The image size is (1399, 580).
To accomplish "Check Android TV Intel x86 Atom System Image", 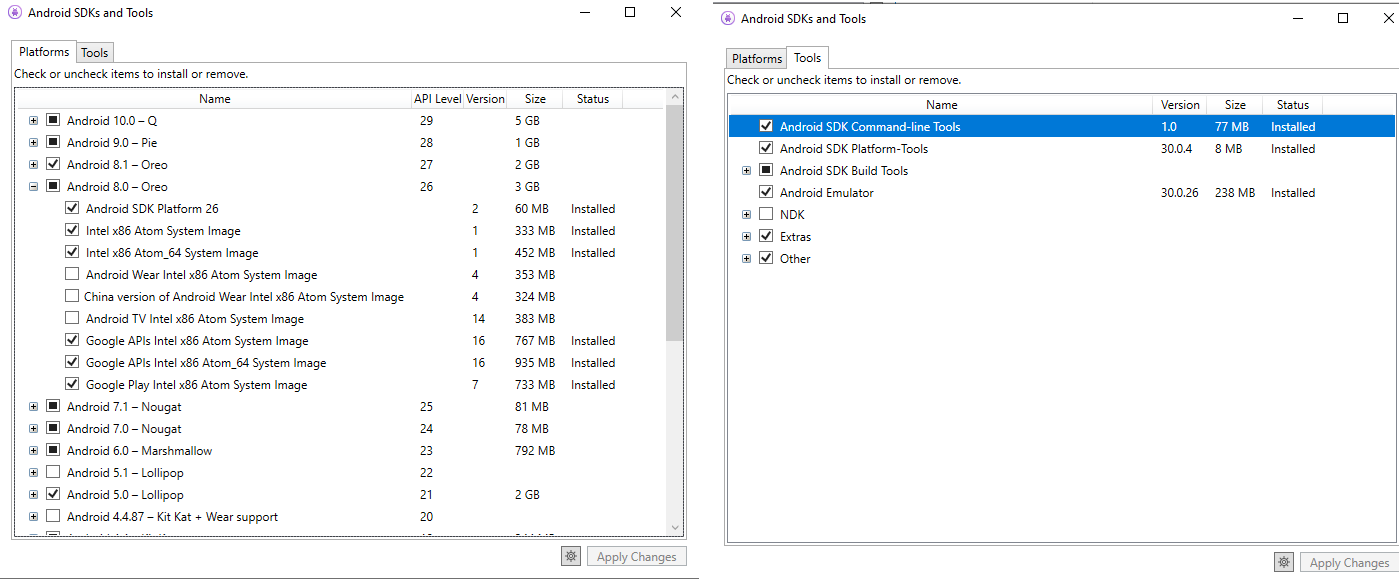I will point(72,319).
